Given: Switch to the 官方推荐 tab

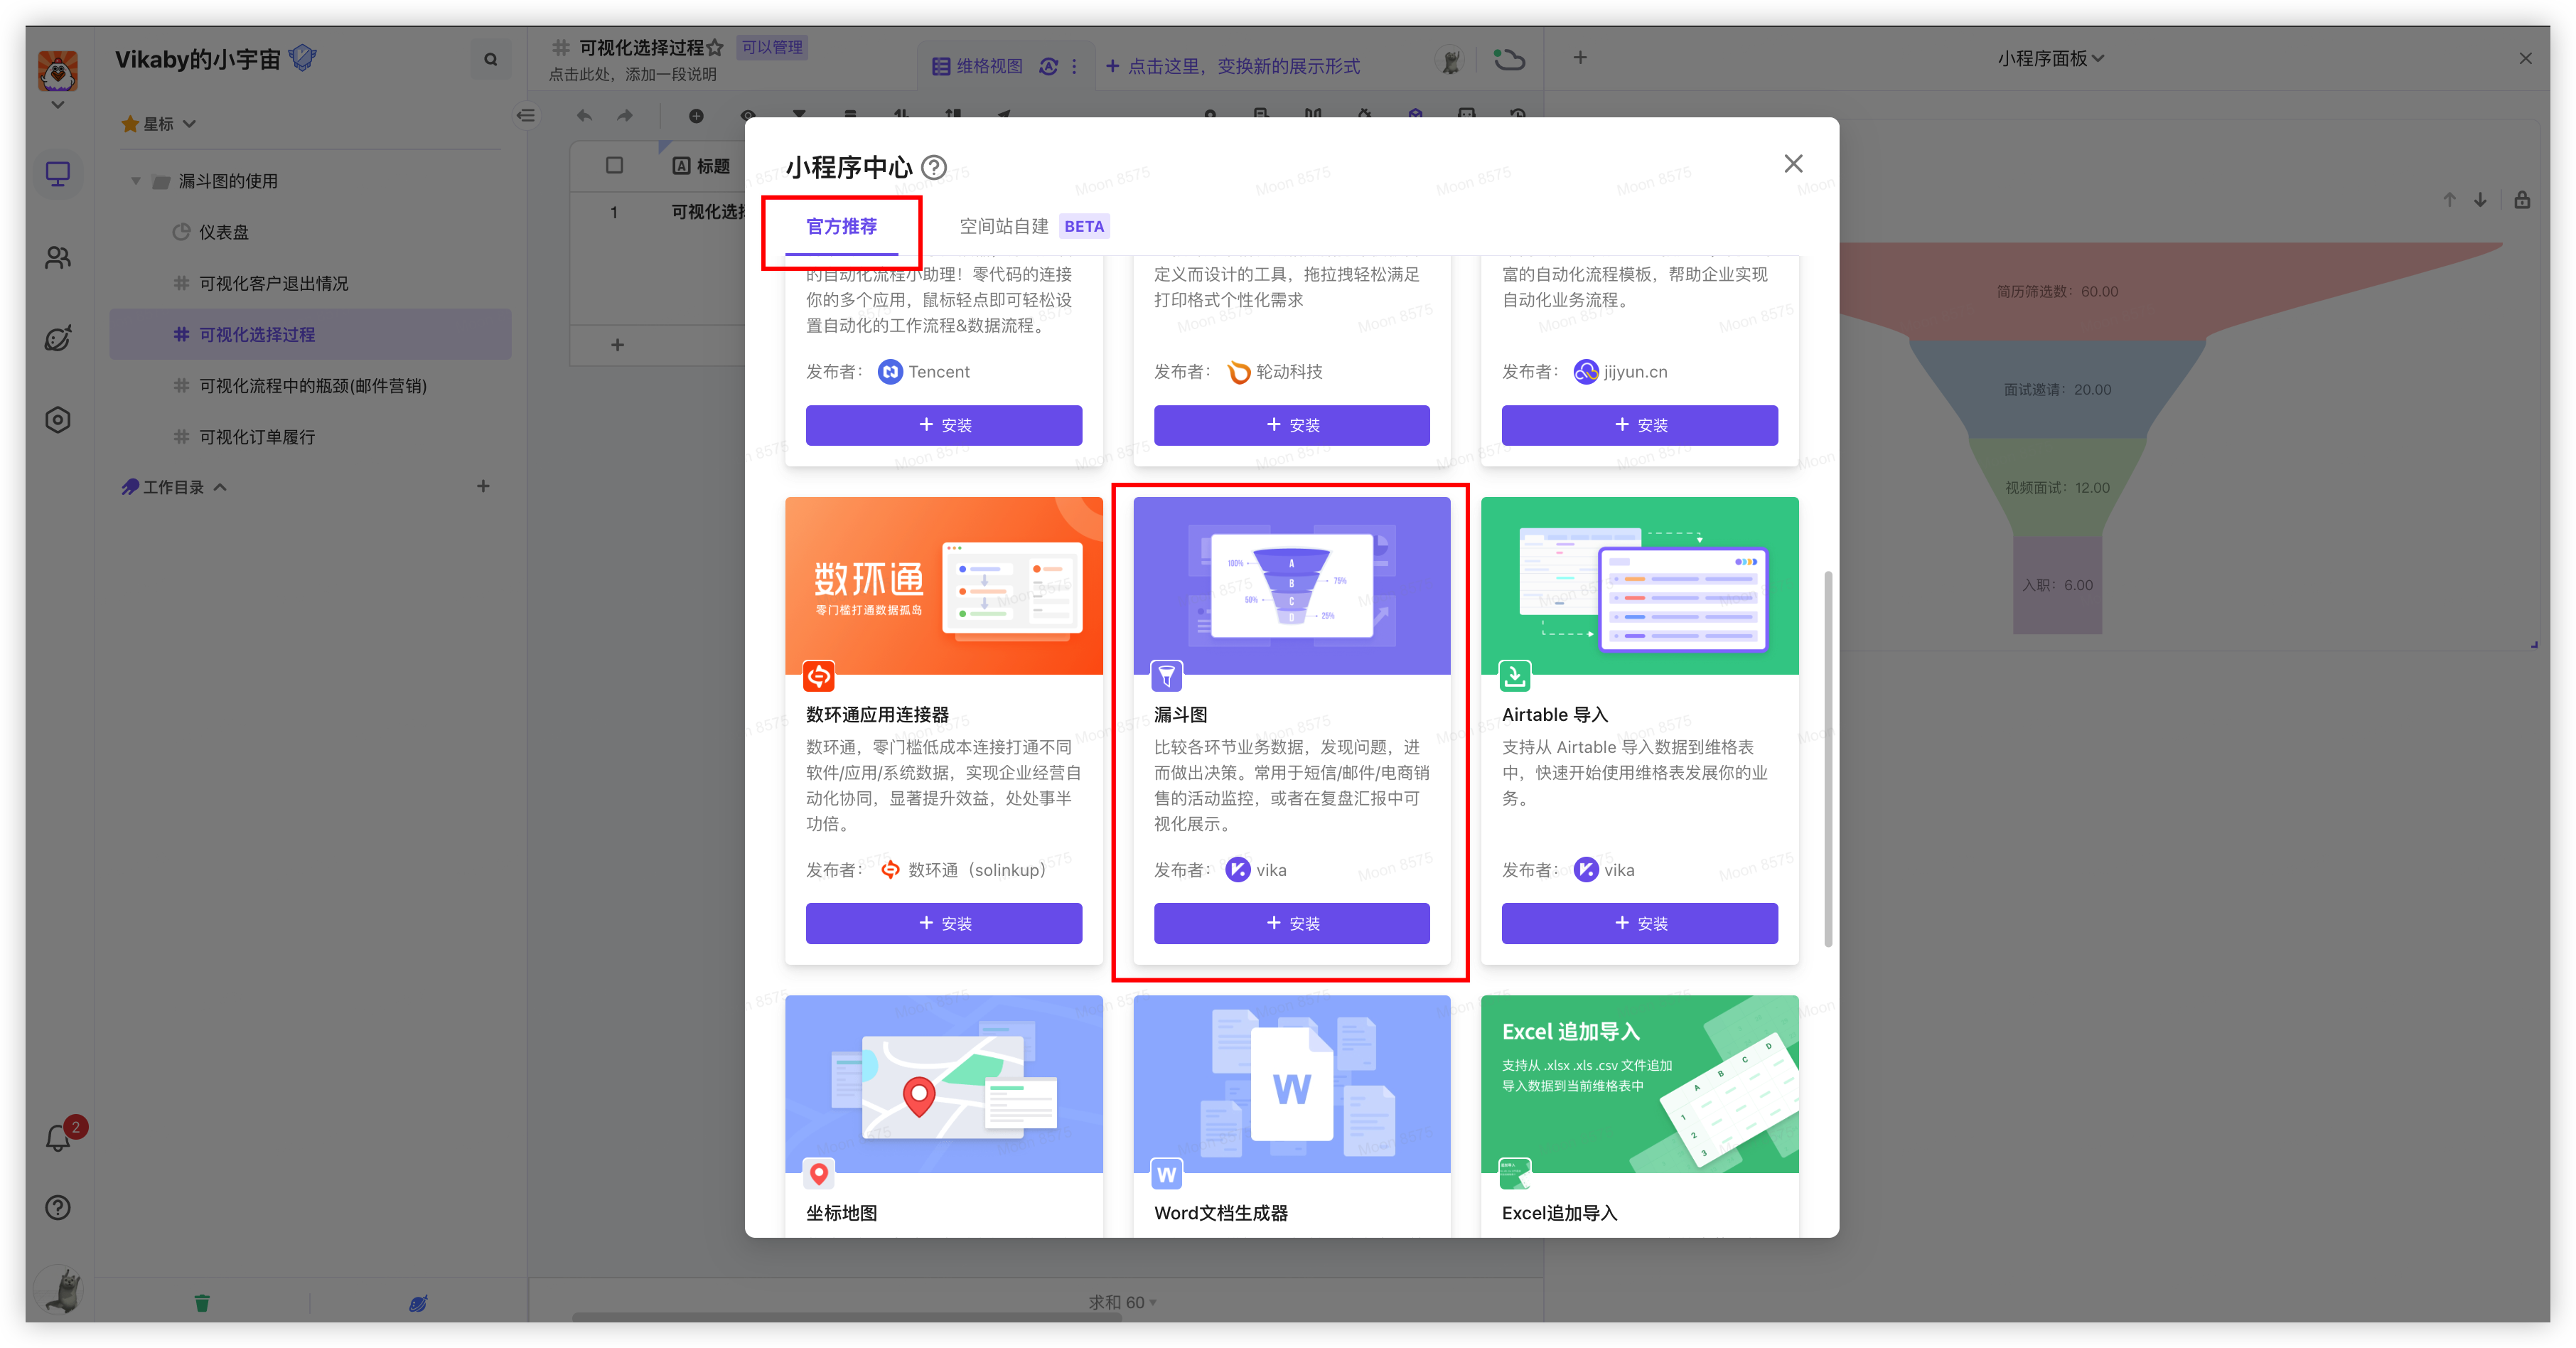Looking at the screenshot, I should click(x=841, y=226).
